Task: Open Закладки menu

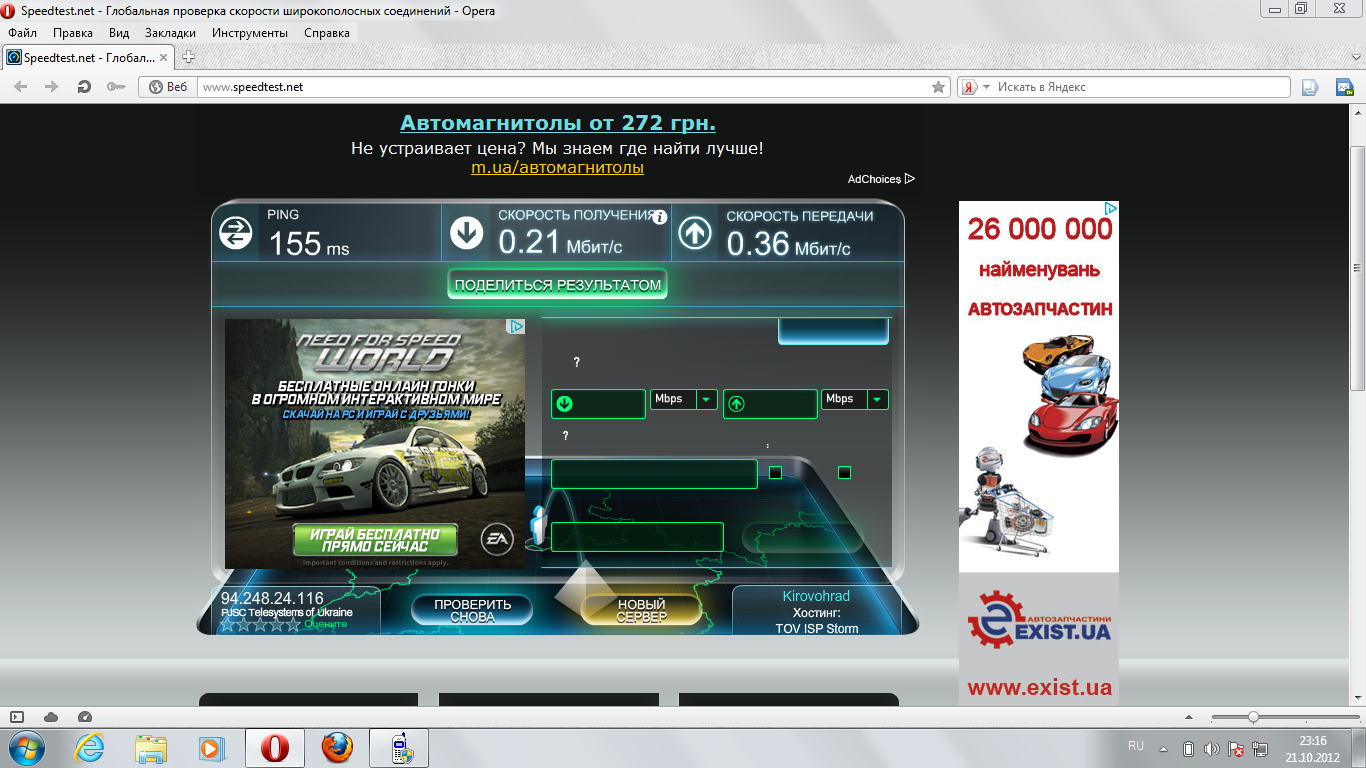Action: point(170,33)
